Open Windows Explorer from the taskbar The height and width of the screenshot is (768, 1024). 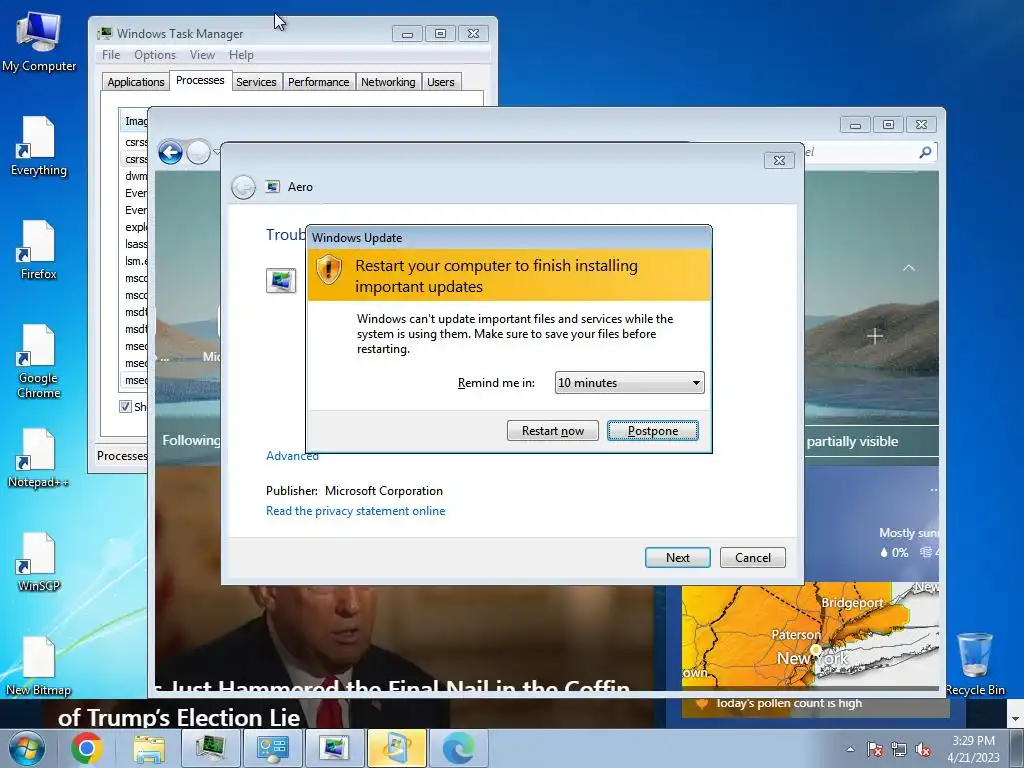pyautogui.click(x=149, y=748)
